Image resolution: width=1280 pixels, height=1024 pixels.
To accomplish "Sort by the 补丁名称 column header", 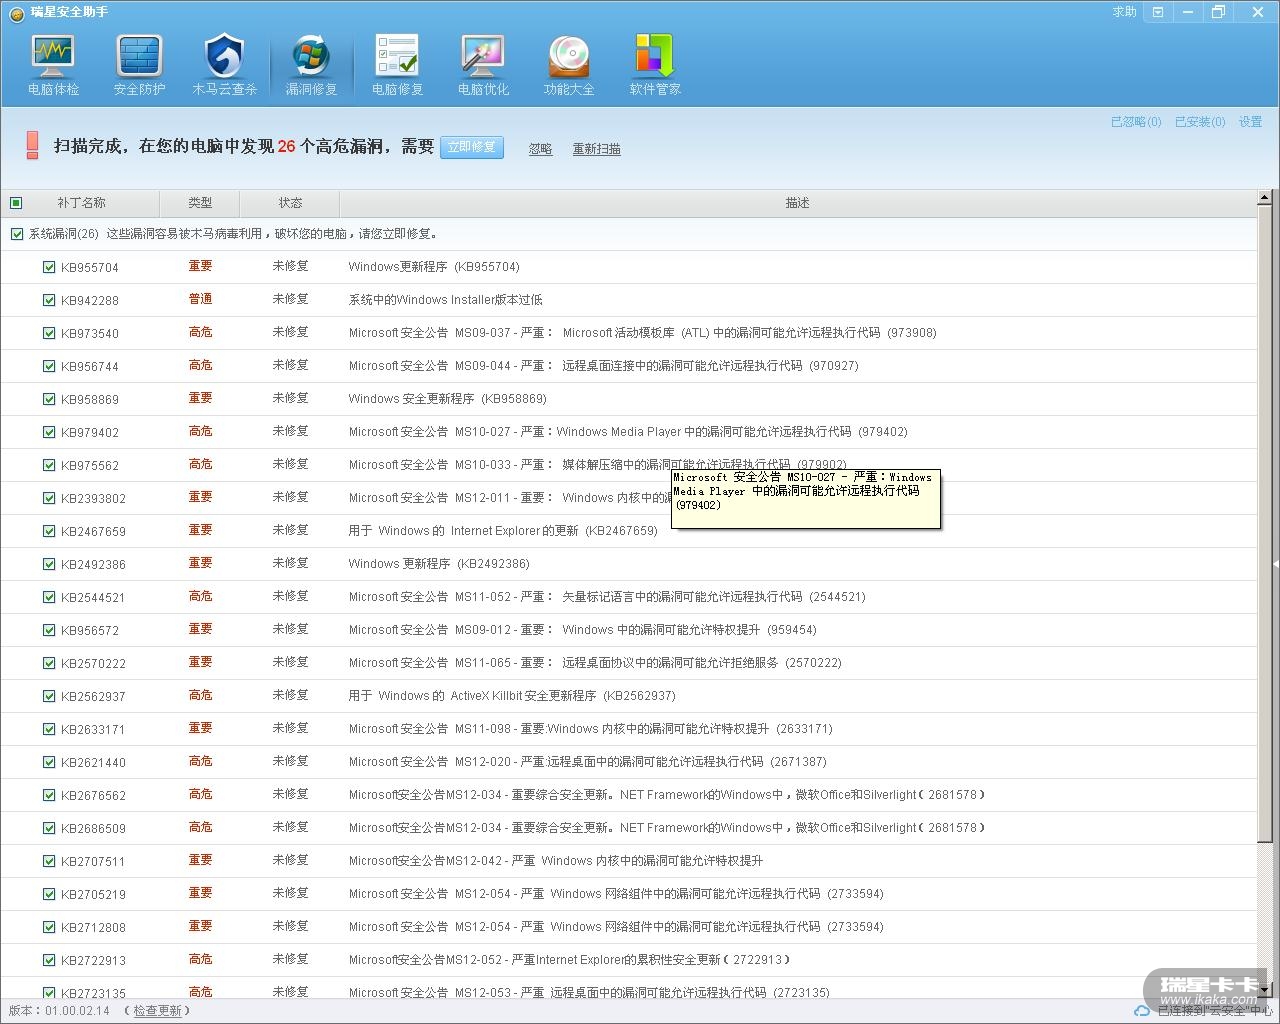I will pyautogui.click(x=81, y=203).
